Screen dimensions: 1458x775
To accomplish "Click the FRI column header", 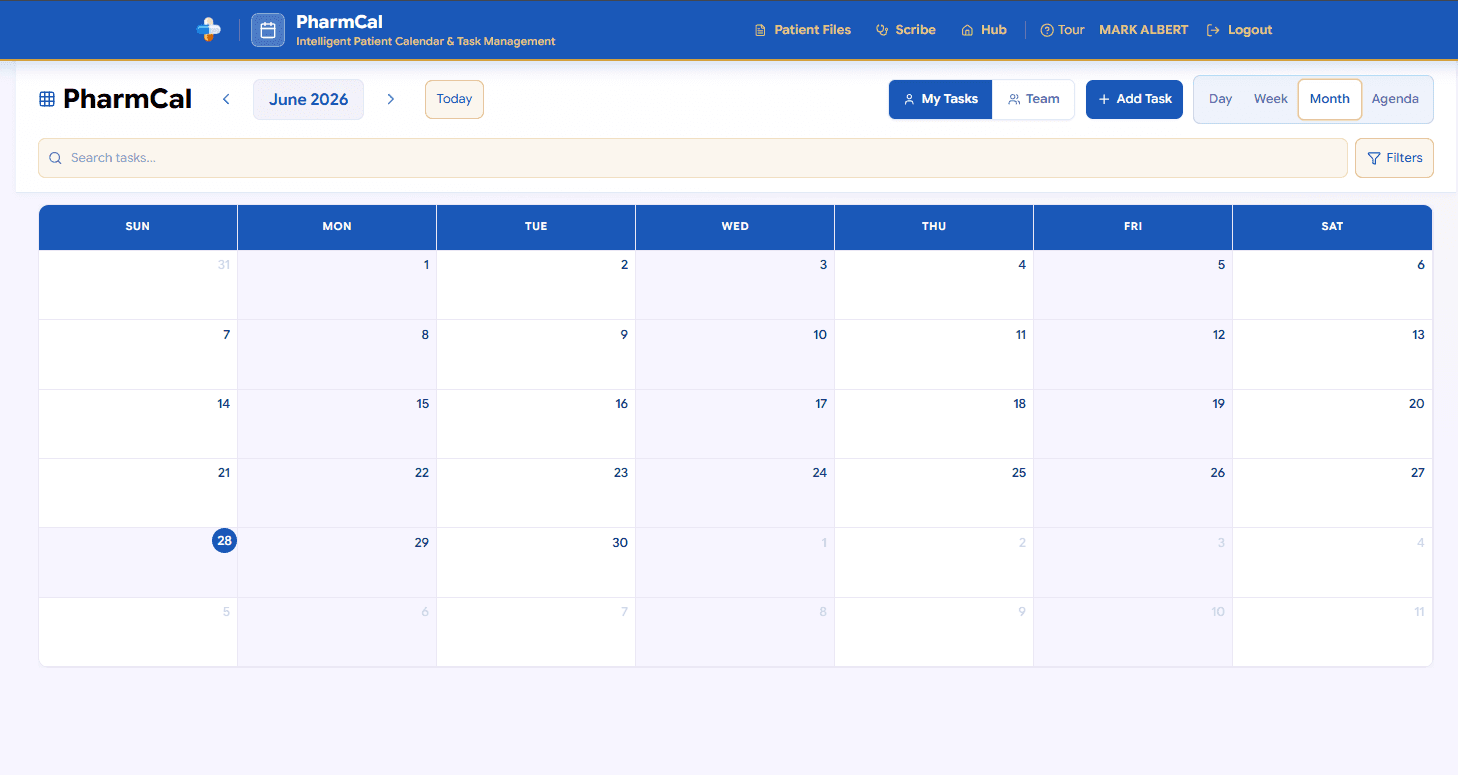I will [1133, 227].
